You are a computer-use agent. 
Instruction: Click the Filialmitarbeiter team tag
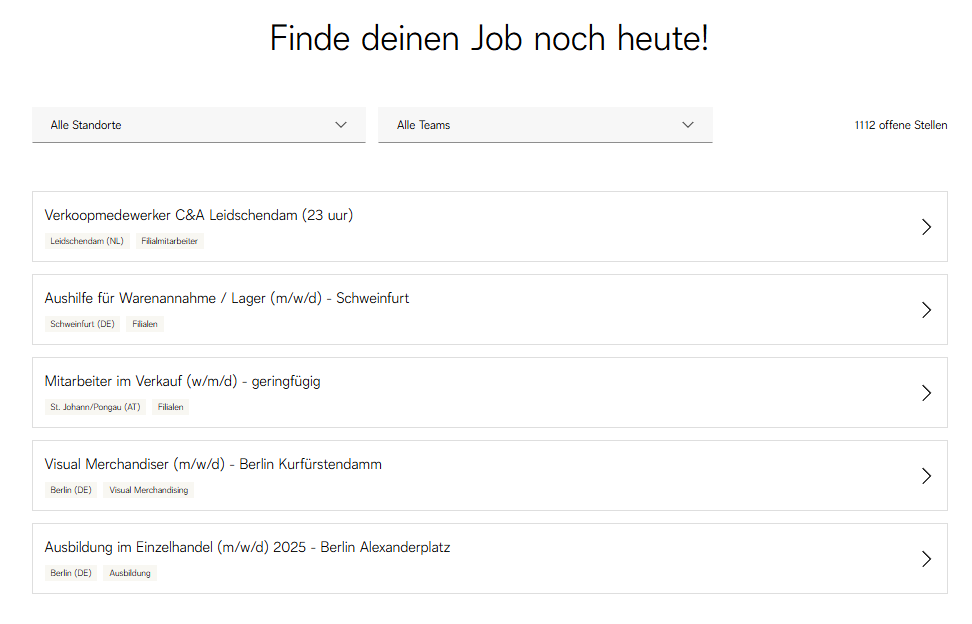coord(169,241)
